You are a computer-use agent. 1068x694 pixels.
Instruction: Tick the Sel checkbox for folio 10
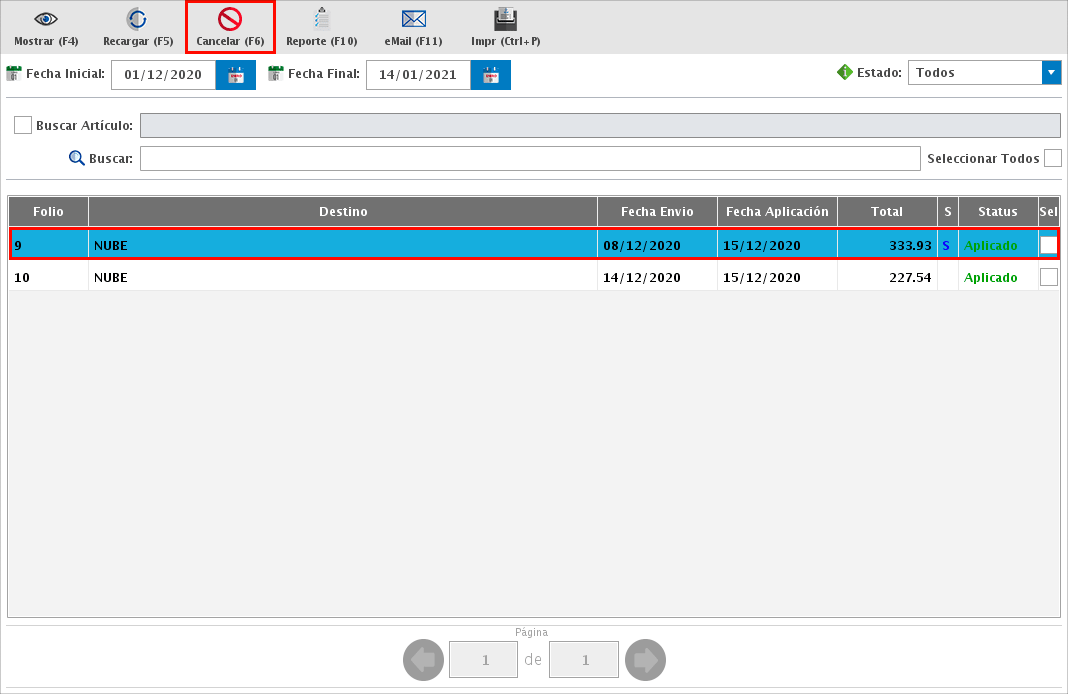(1048, 278)
